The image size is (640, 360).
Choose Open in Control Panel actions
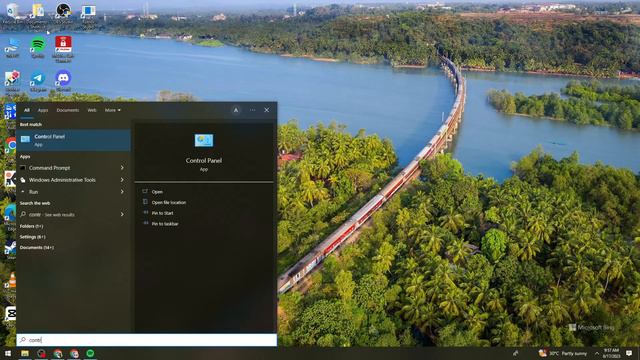click(157, 192)
